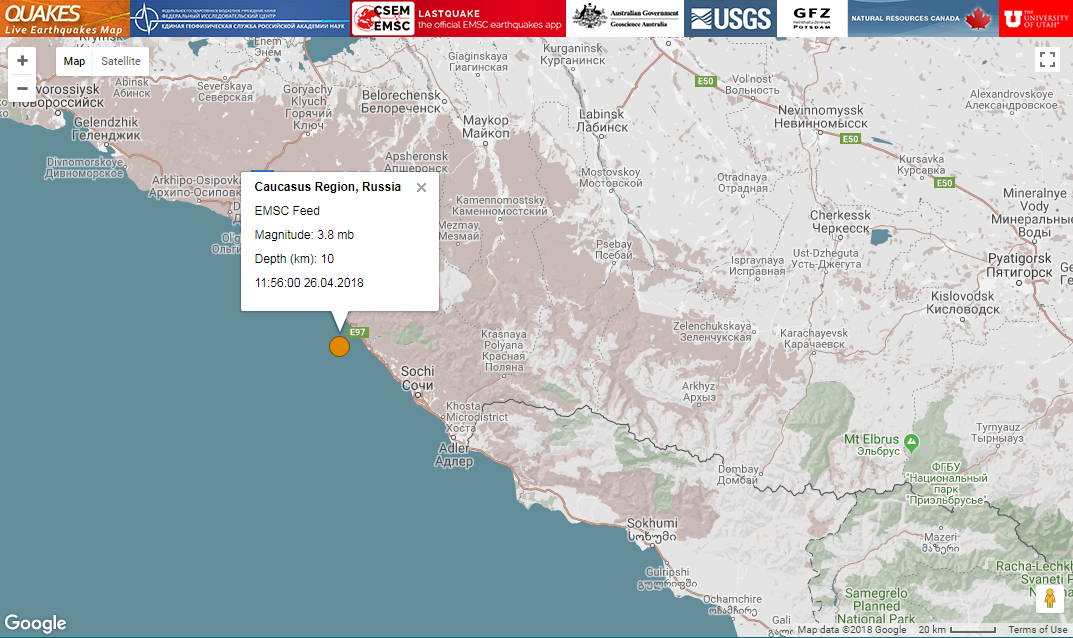Click the Mt Elbrus landmark icon
Viewport: 1073px width, 638px height.
tap(910, 441)
